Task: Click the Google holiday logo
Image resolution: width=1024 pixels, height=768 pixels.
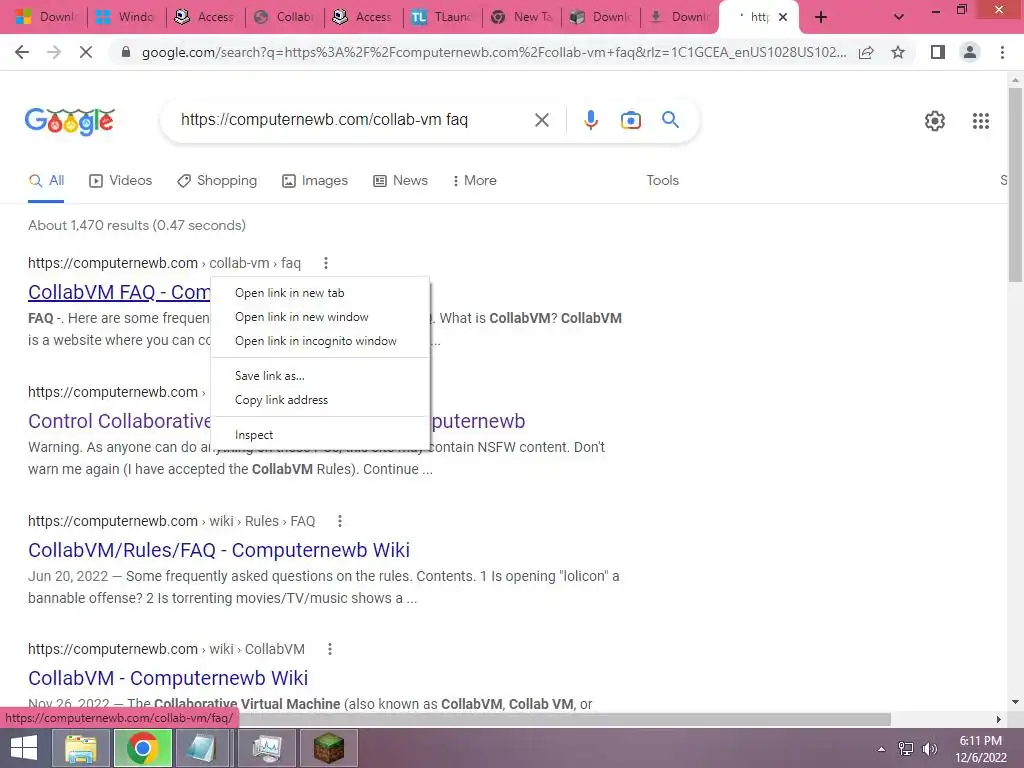Action: [70, 121]
